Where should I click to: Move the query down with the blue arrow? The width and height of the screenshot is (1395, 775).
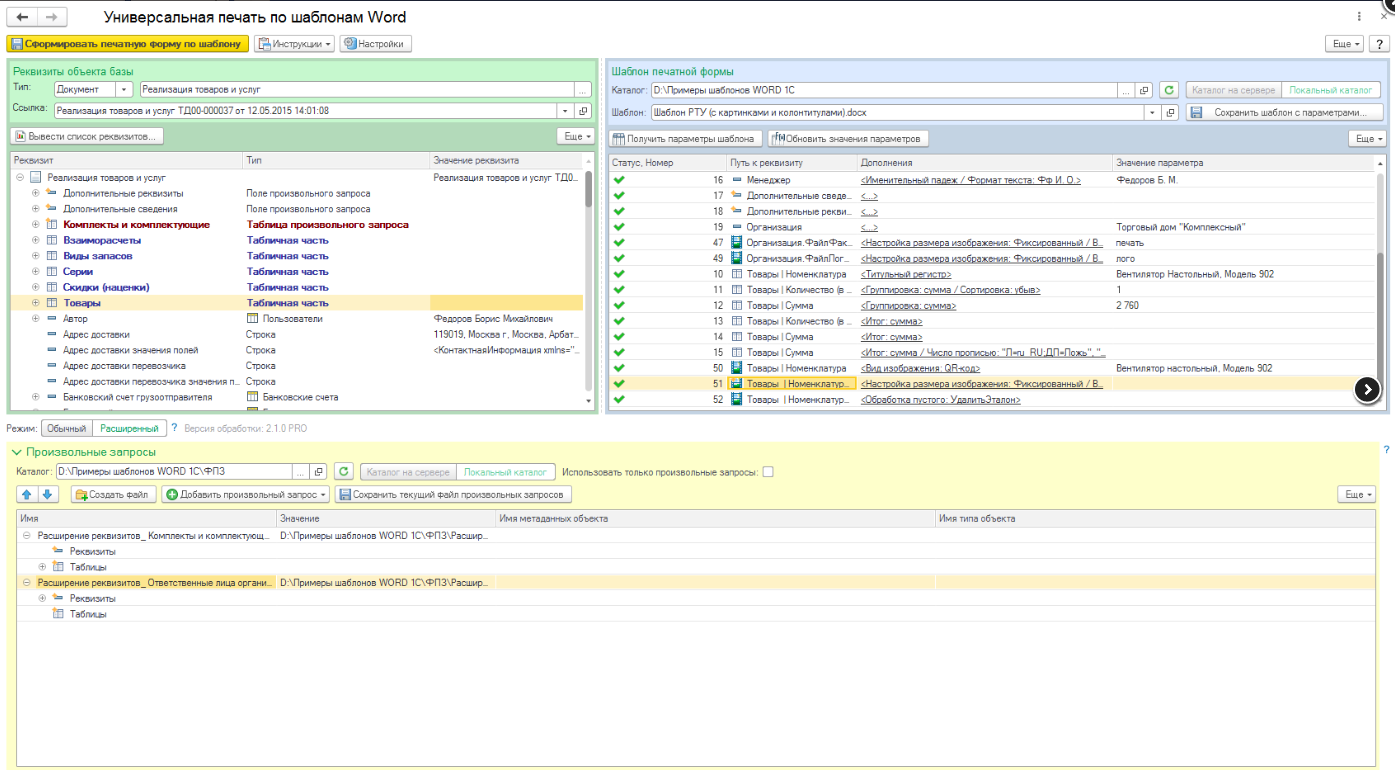[48, 494]
